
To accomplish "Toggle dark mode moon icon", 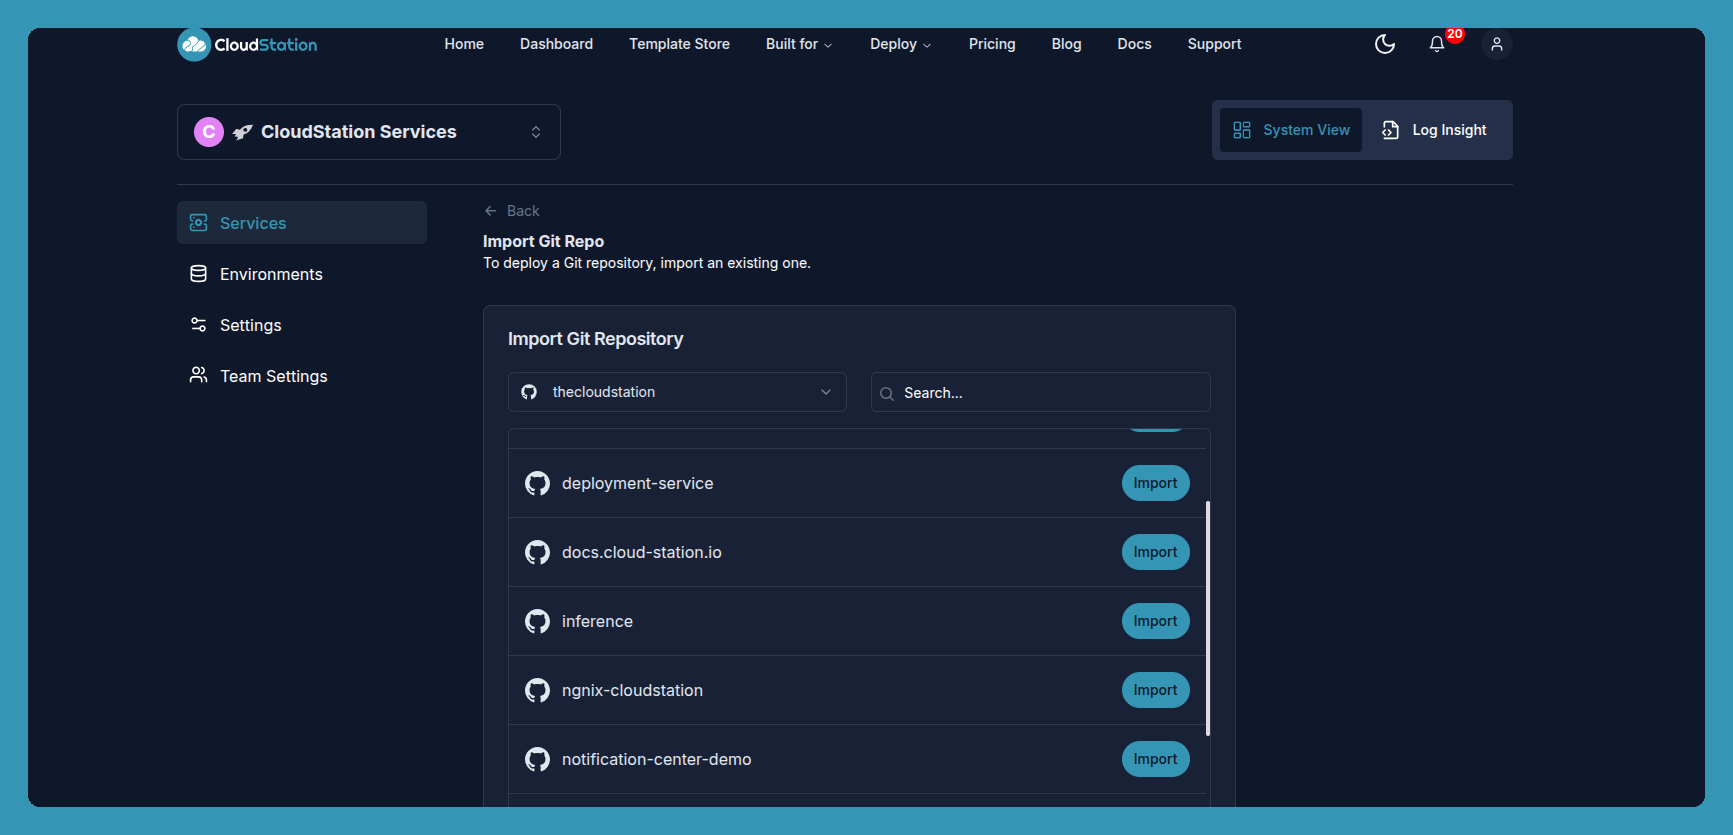I will coord(1385,44).
